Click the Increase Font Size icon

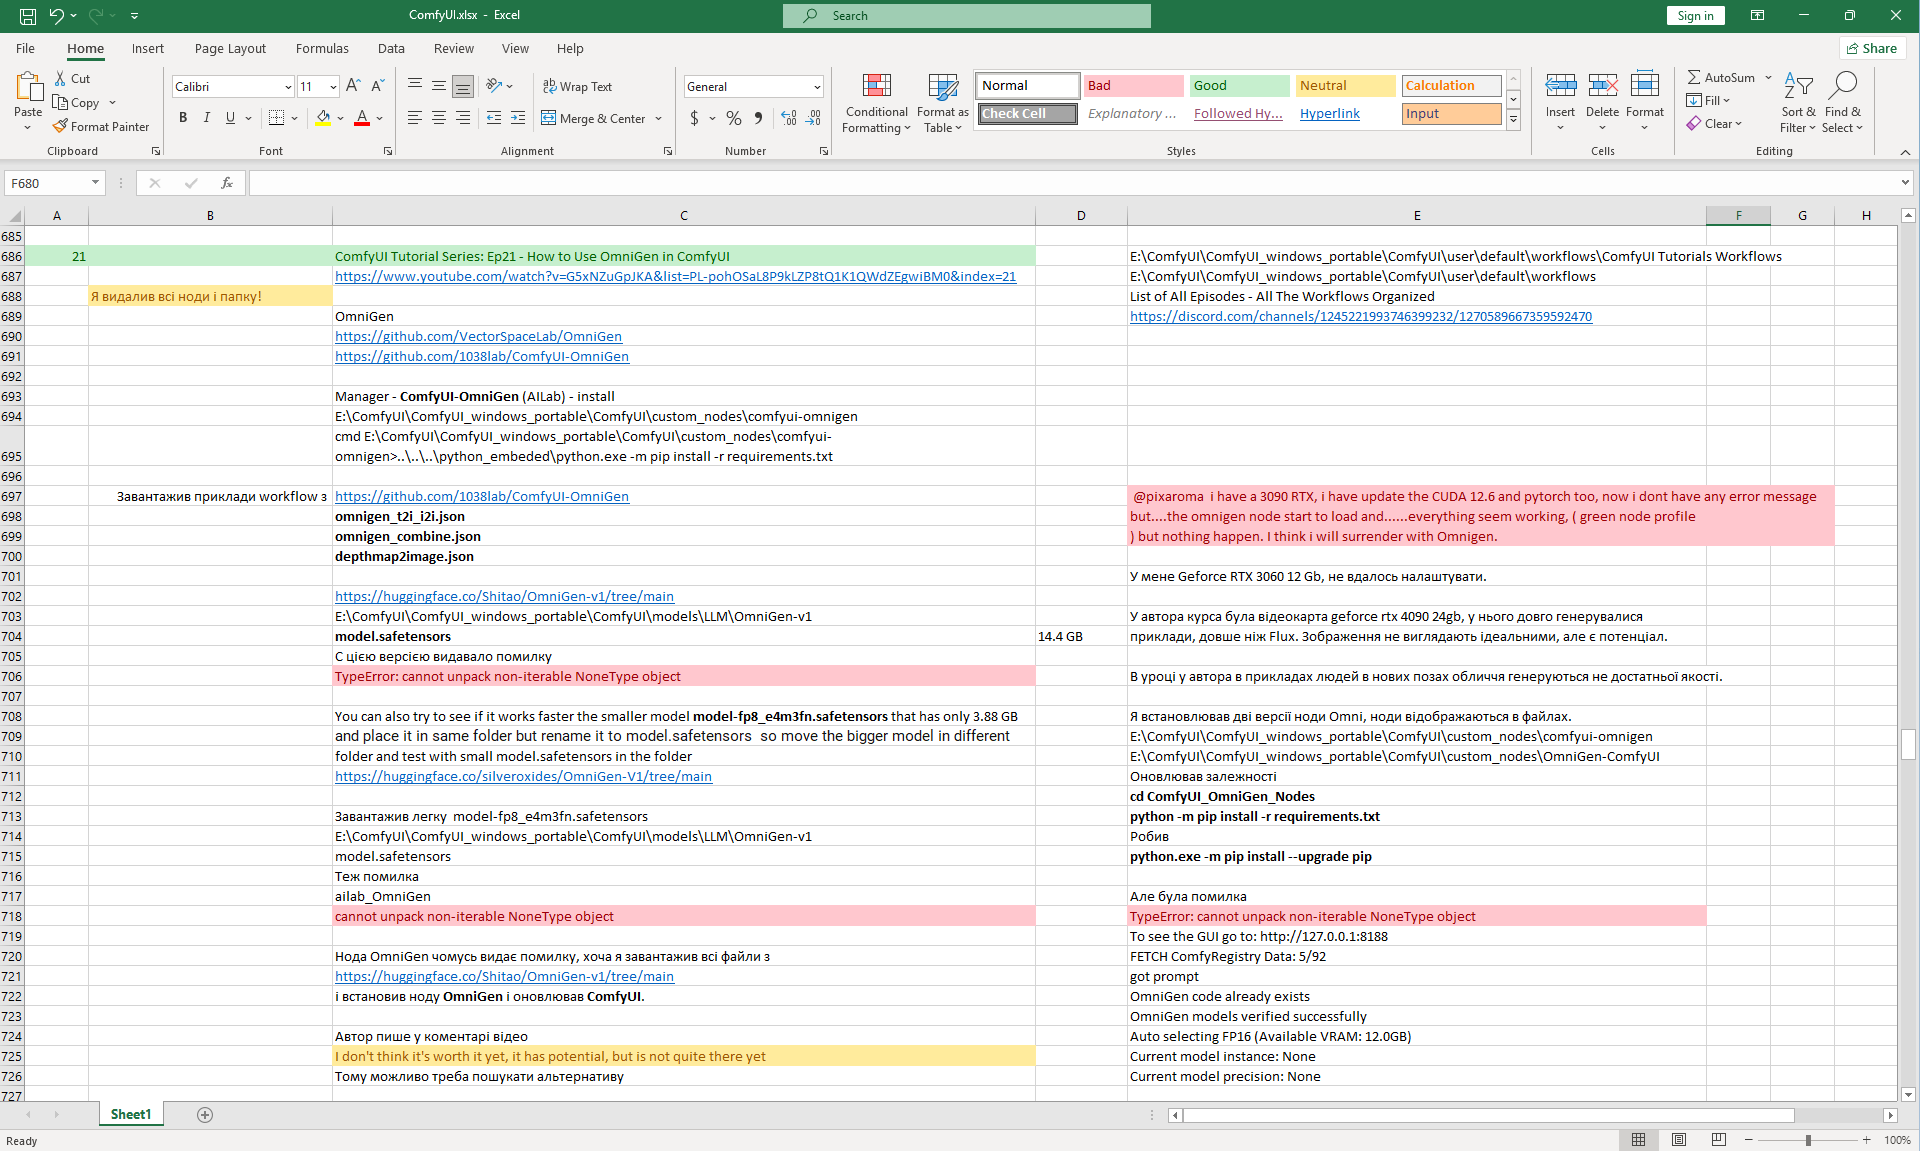click(x=353, y=87)
